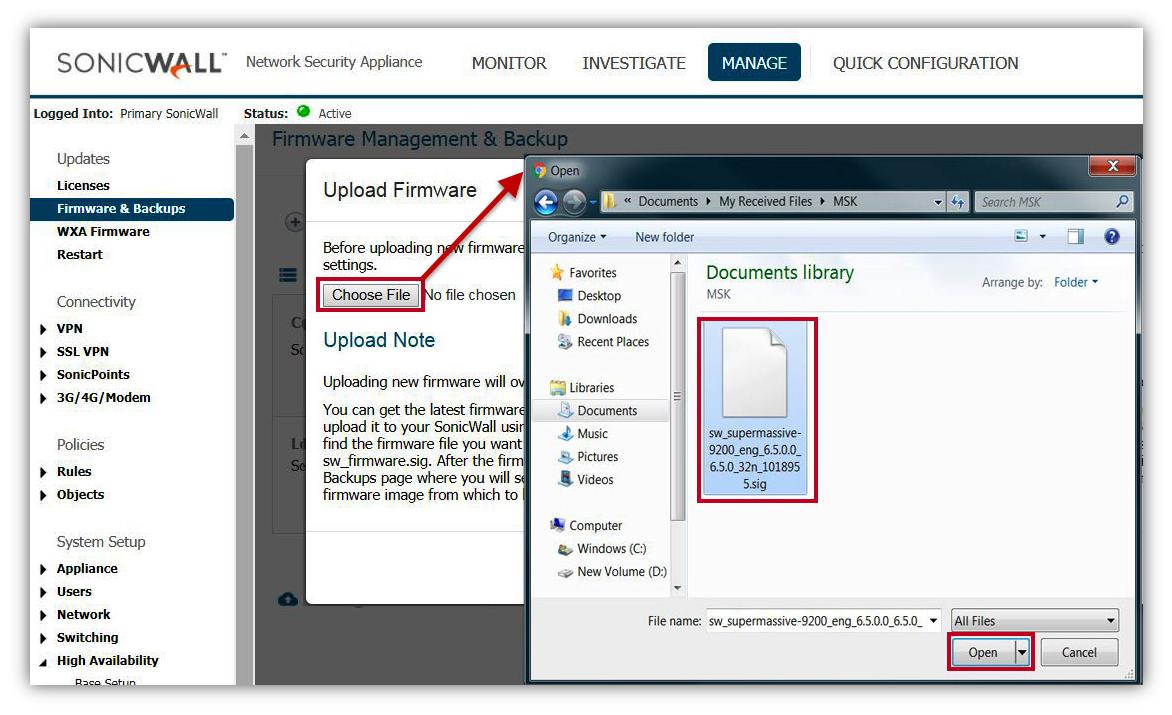
Task: Open Downloads folder in navigation pane
Action: 606,319
